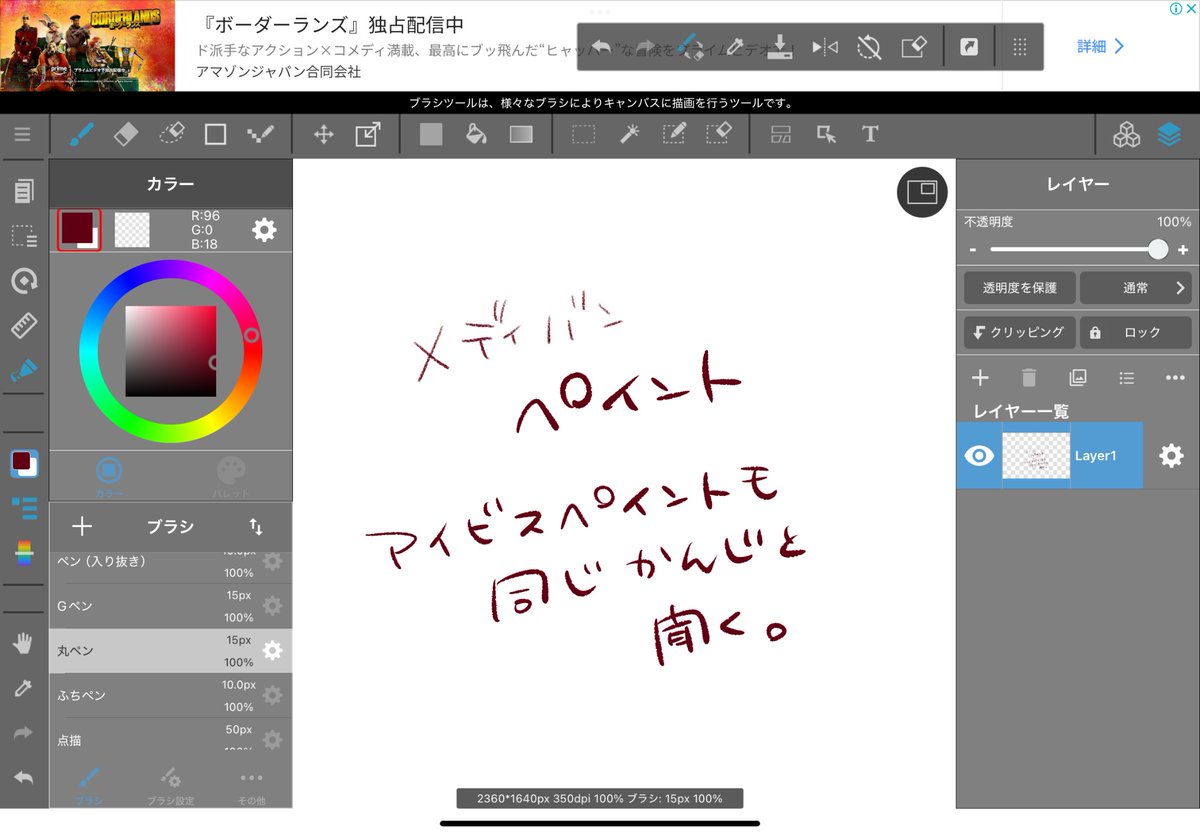Add a new layer with plus icon
The height and width of the screenshot is (834, 1200).
tap(980, 377)
